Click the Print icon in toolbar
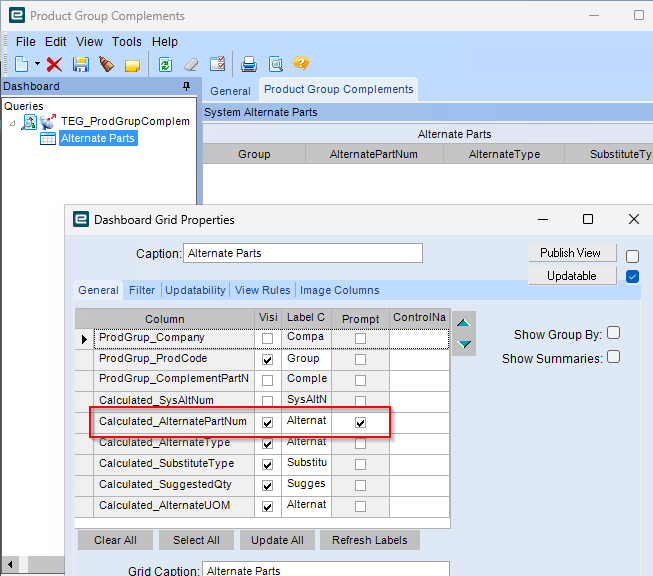 (249, 64)
